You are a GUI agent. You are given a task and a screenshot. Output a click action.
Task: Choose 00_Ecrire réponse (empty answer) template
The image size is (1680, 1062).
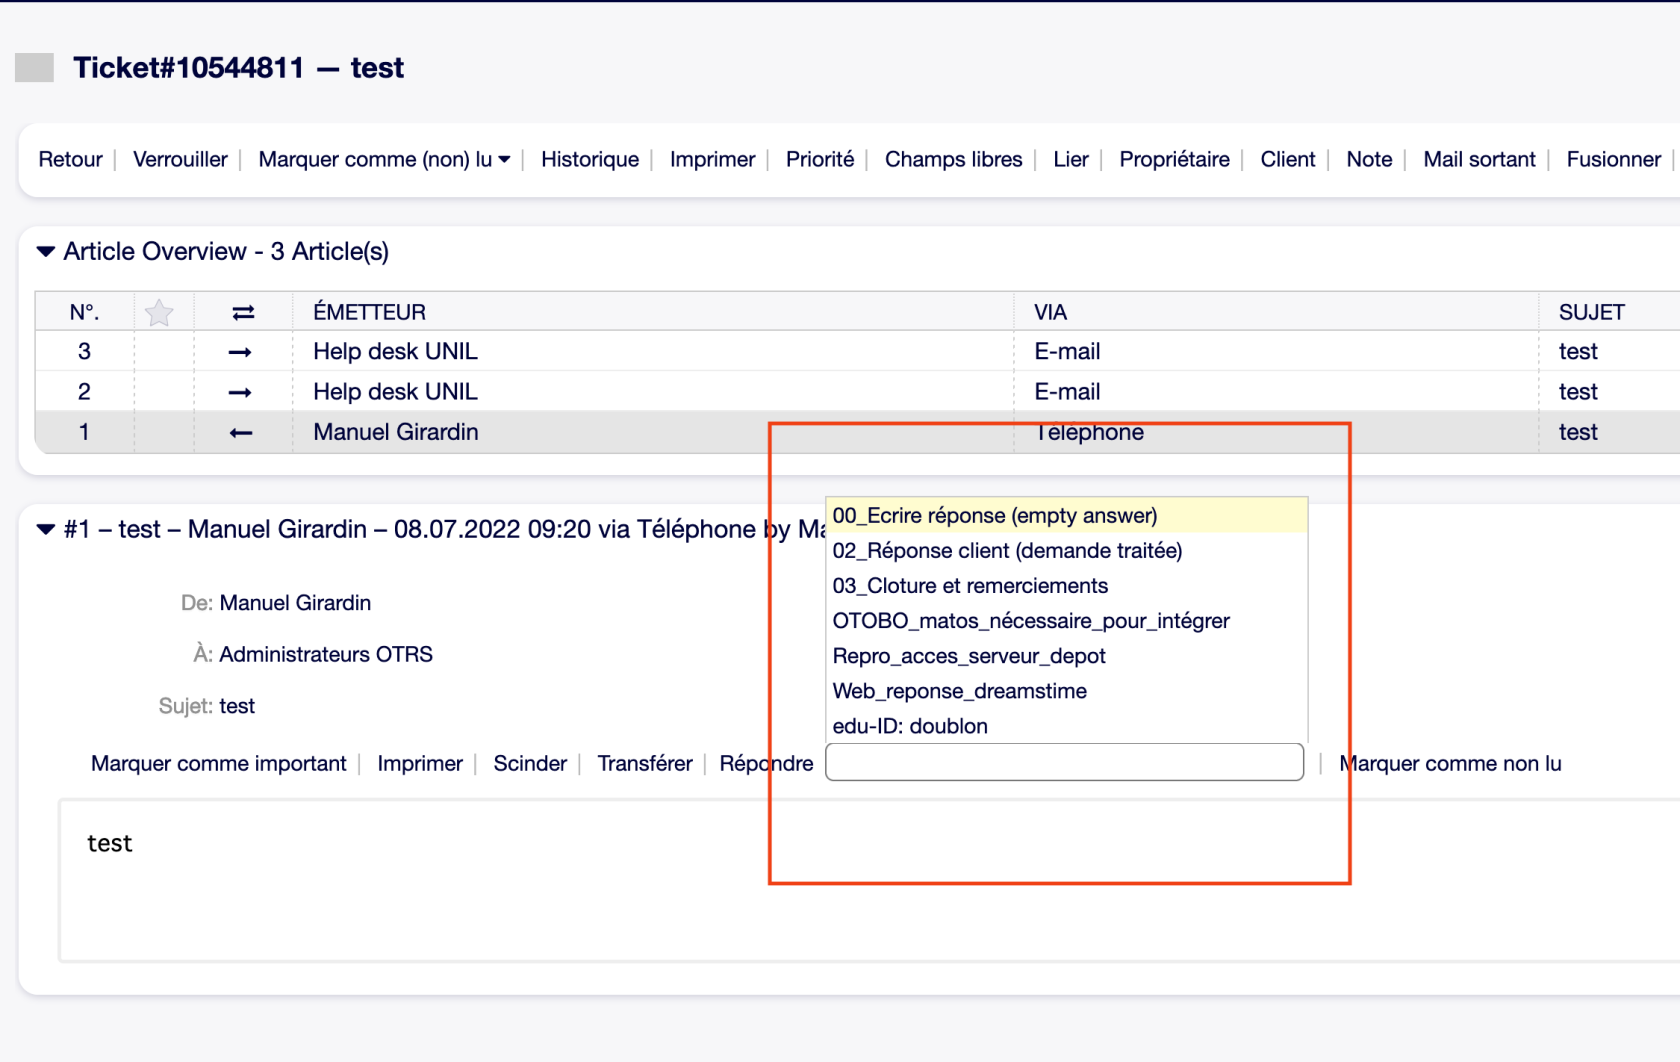coord(994,516)
